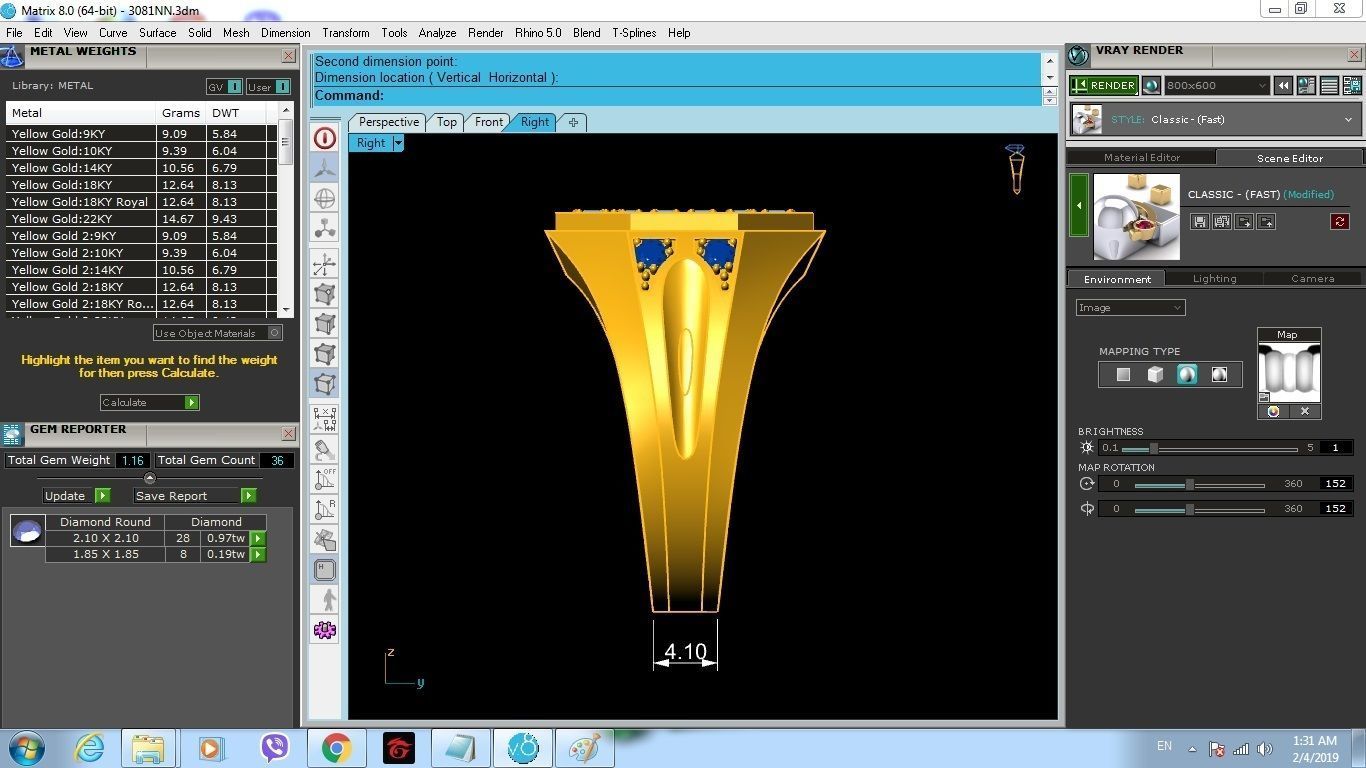Select the mirror ball mapping type
Screen dimensions: 1366x768
(x=1219, y=374)
